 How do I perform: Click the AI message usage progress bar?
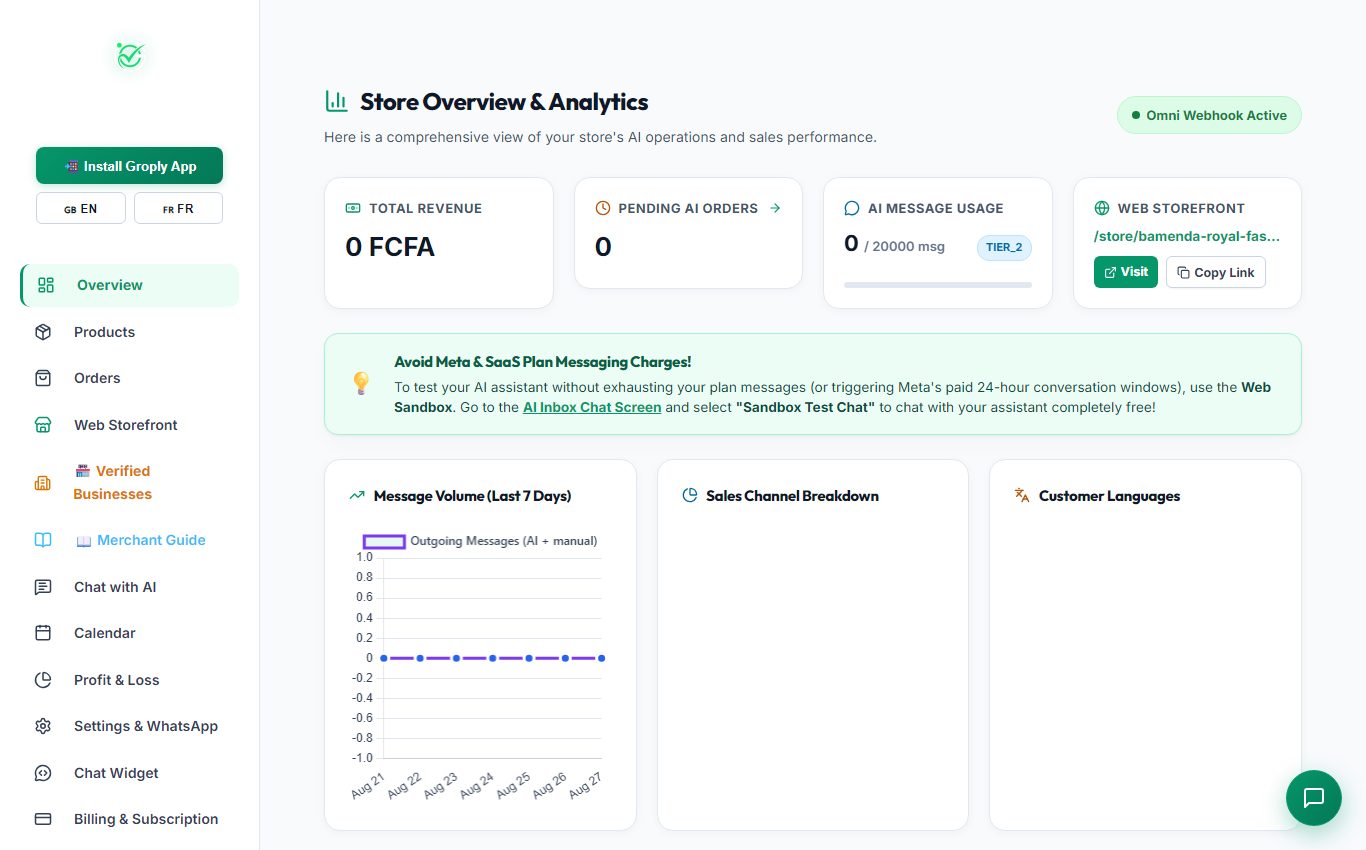pos(938,285)
